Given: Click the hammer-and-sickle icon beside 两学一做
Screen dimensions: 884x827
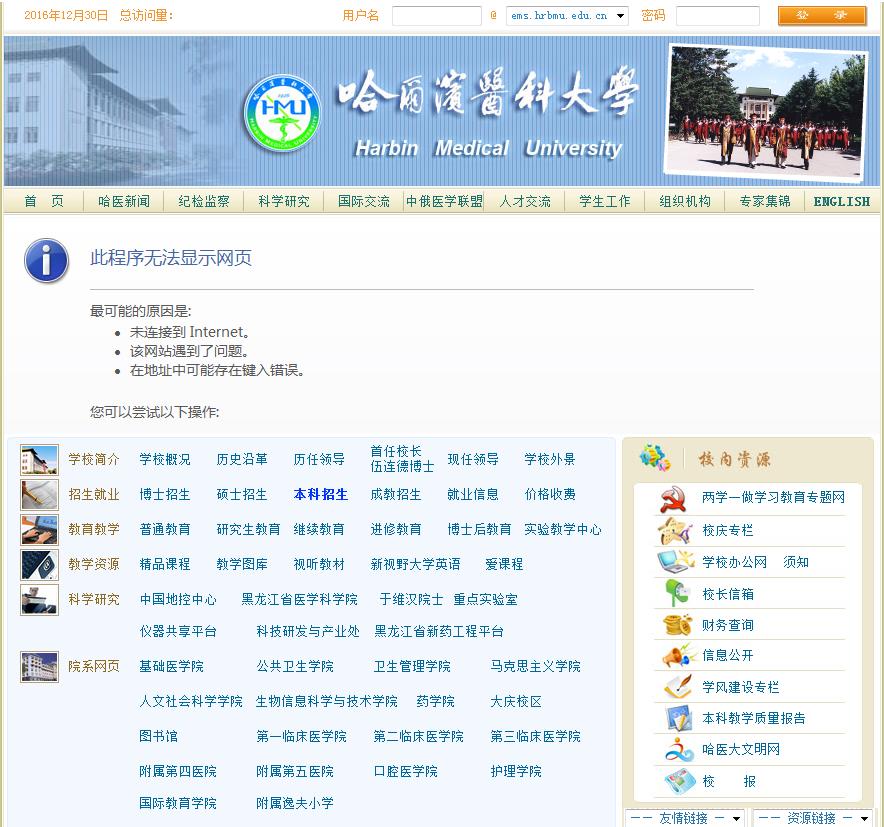Looking at the screenshot, I should click(673, 499).
